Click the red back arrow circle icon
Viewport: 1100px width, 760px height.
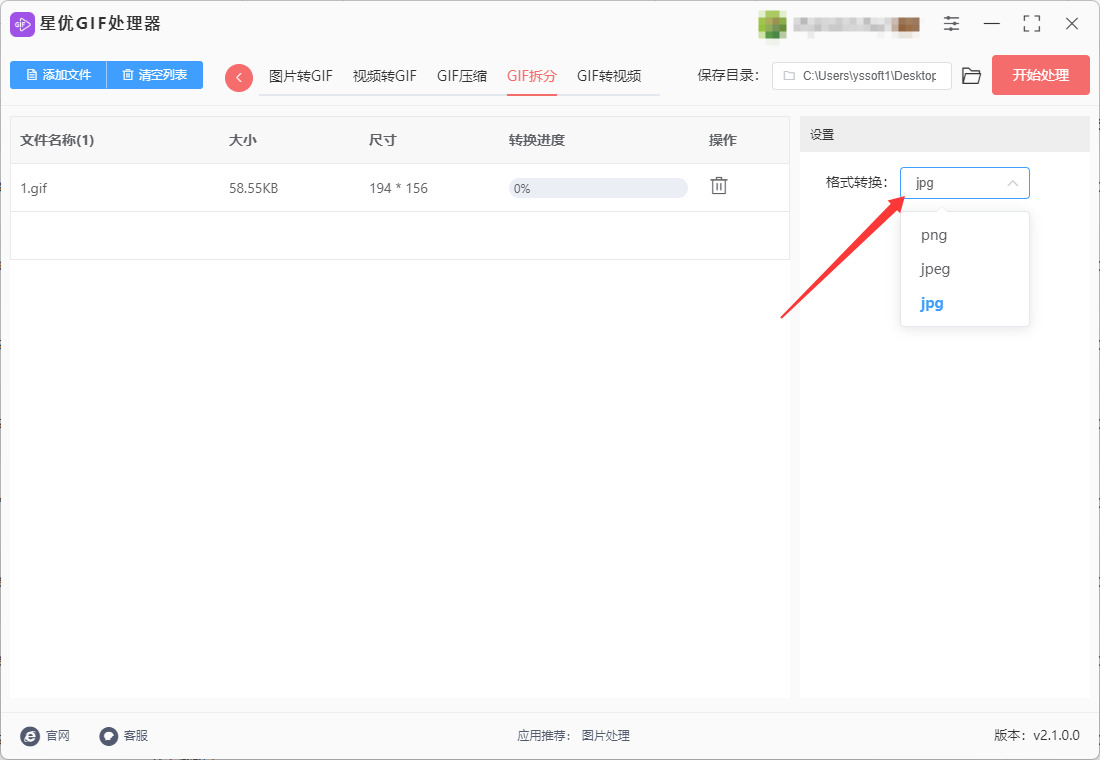(x=239, y=77)
